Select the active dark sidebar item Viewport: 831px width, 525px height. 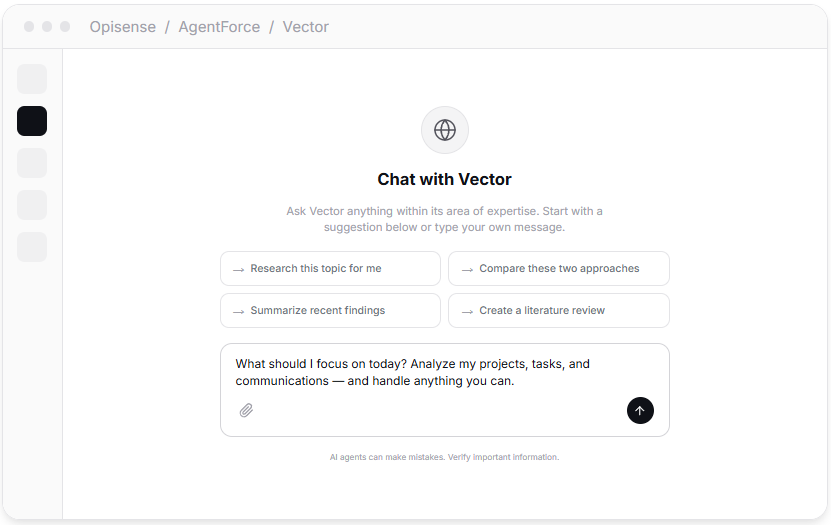(32, 121)
